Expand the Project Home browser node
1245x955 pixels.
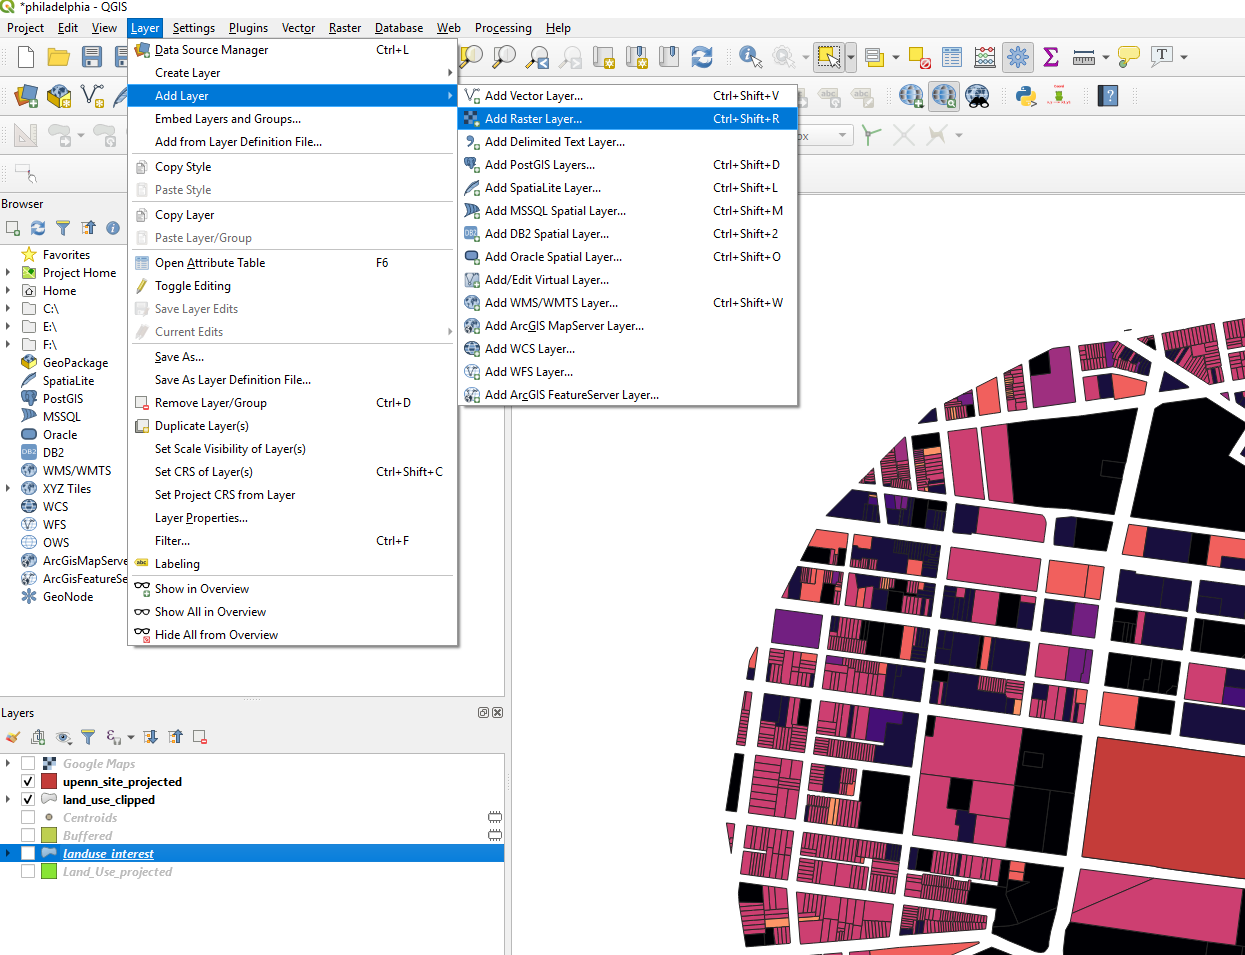click(9, 273)
